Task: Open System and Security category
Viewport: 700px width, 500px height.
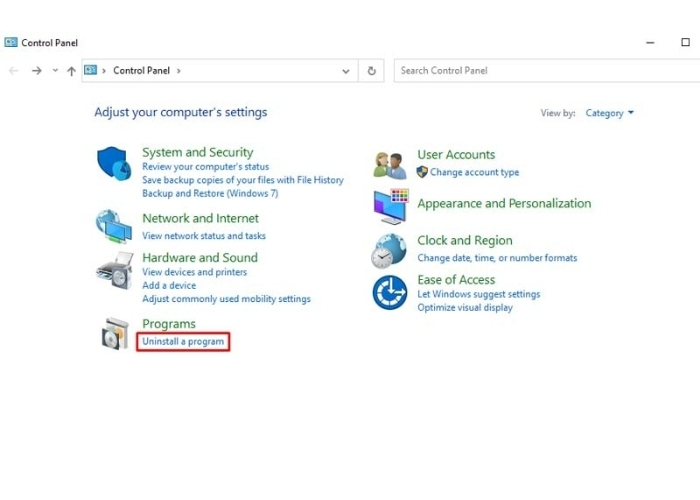Action: click(x=198, y=152)
